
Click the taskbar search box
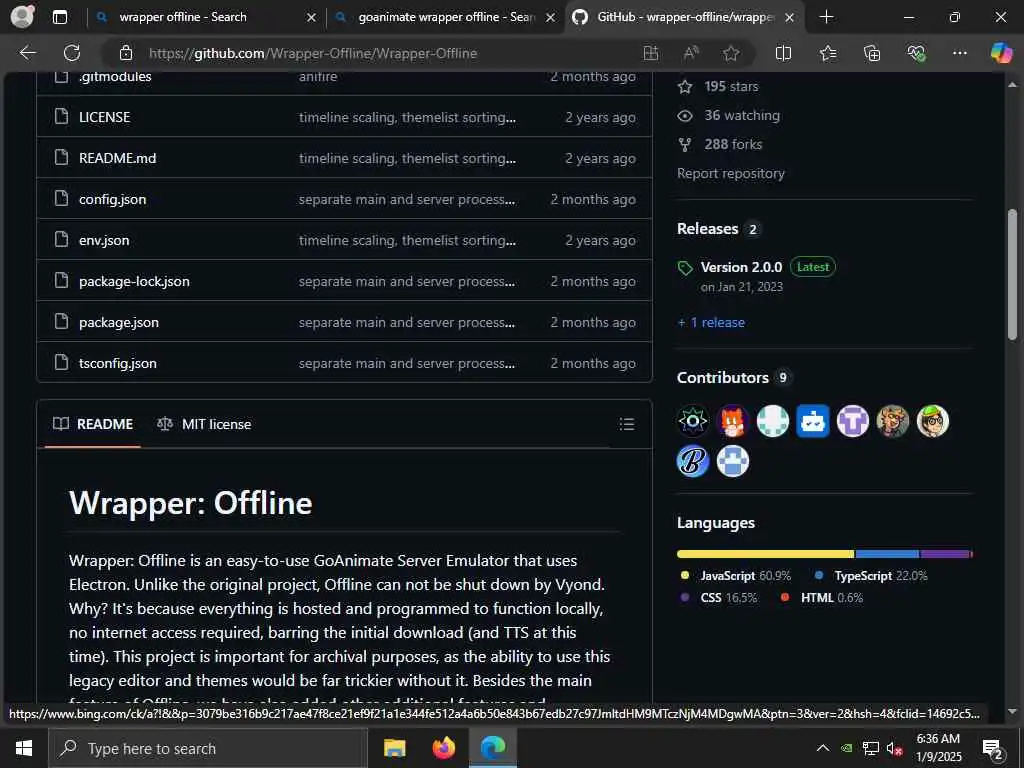pyautogui.click(x=208, y=748)
